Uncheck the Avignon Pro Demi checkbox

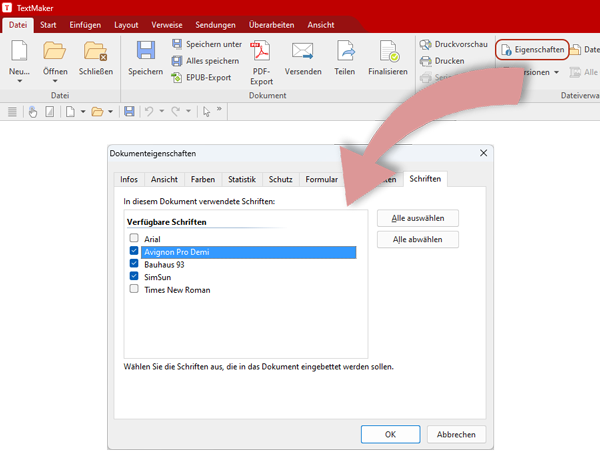coord(134,251)
